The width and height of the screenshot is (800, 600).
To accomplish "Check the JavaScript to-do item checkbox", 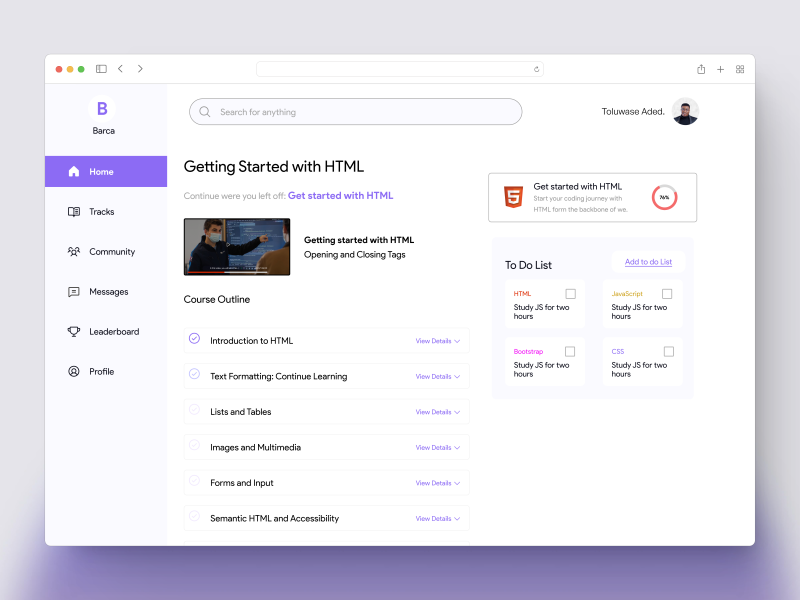I will [x=667, y=294].
